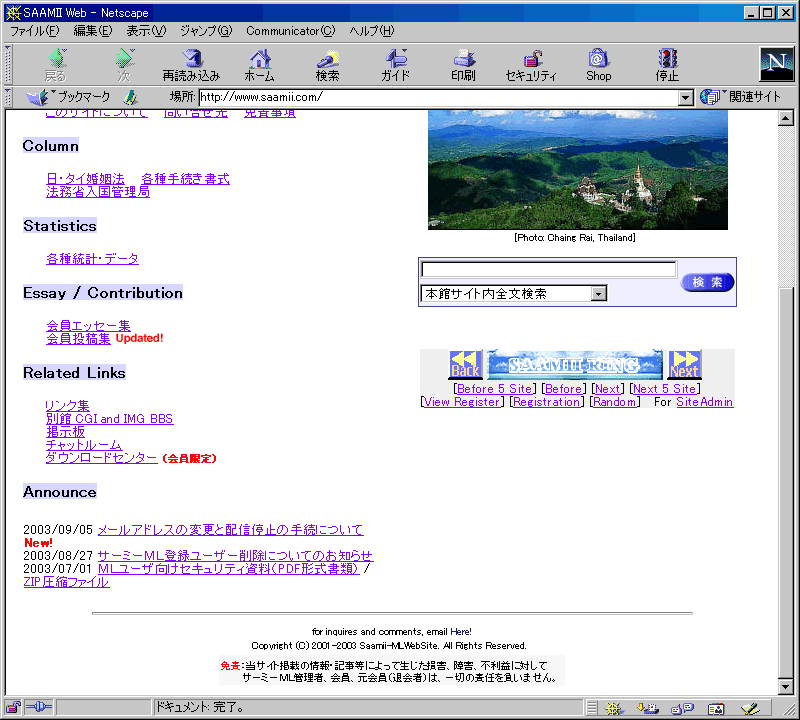Open 別館 CGI and IMG BBS link
The width and height of the screenshot is (800, 720).
pyautogui.click(x=110, y=419)
